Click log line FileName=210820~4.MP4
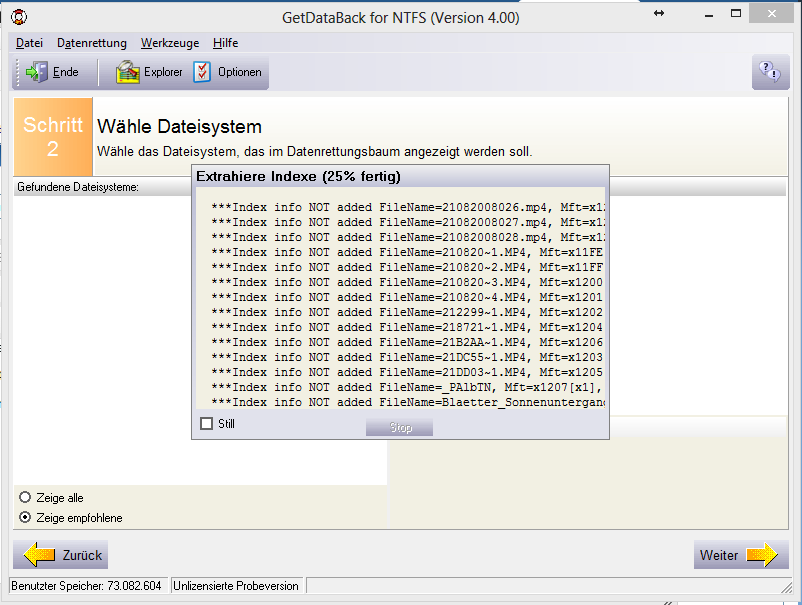802x605 pixels. (408, 297)
